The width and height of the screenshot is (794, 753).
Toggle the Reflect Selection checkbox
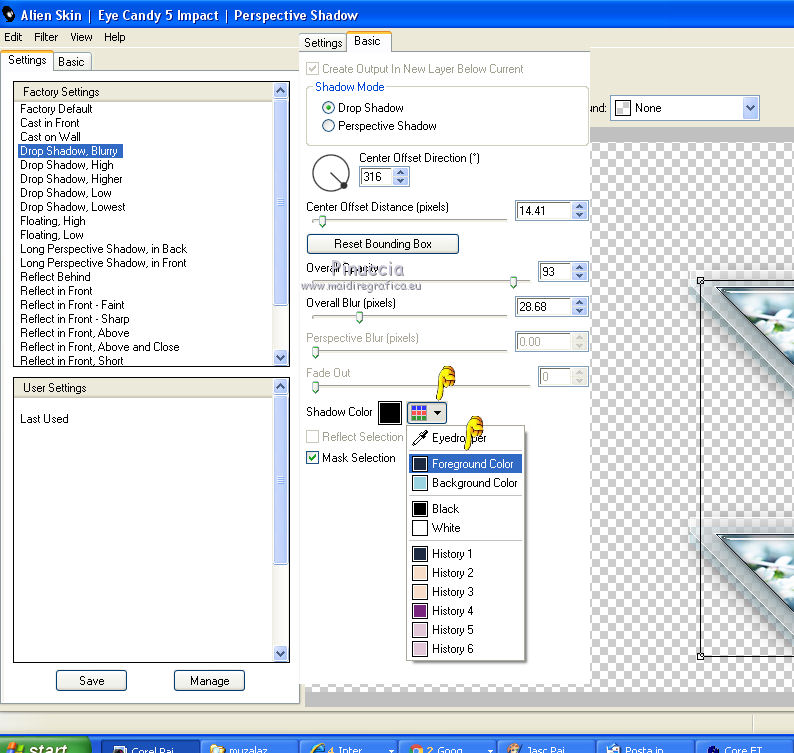312,437
